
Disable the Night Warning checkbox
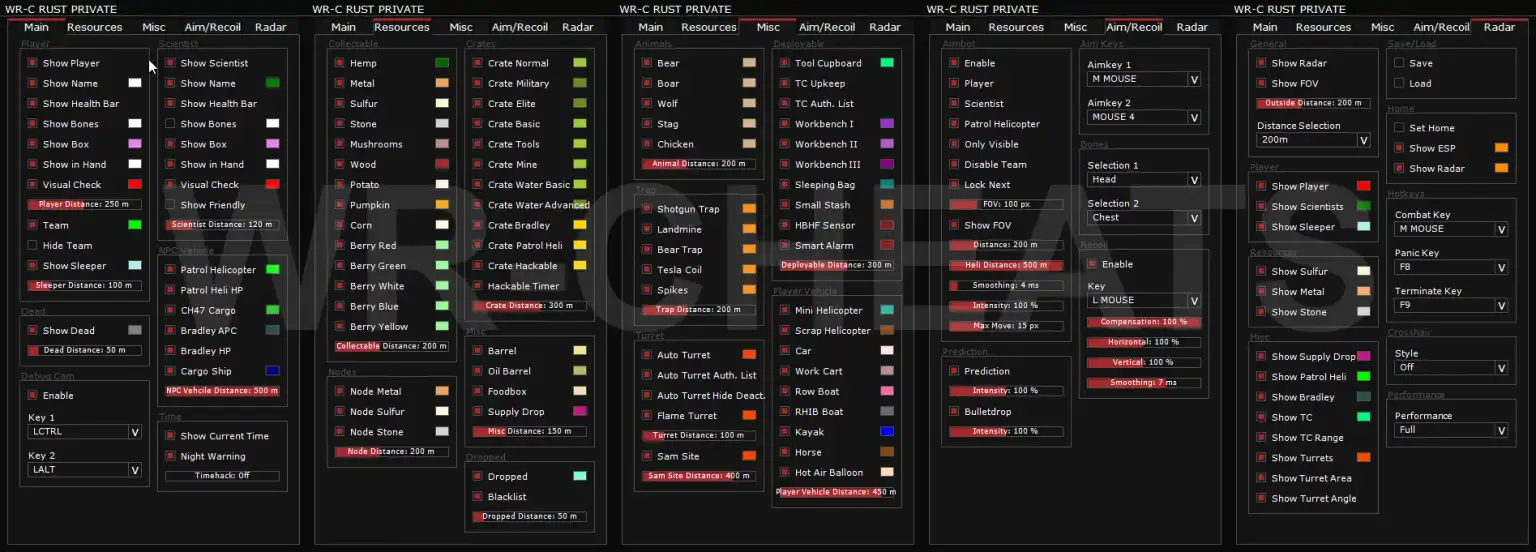pos(171,456)
